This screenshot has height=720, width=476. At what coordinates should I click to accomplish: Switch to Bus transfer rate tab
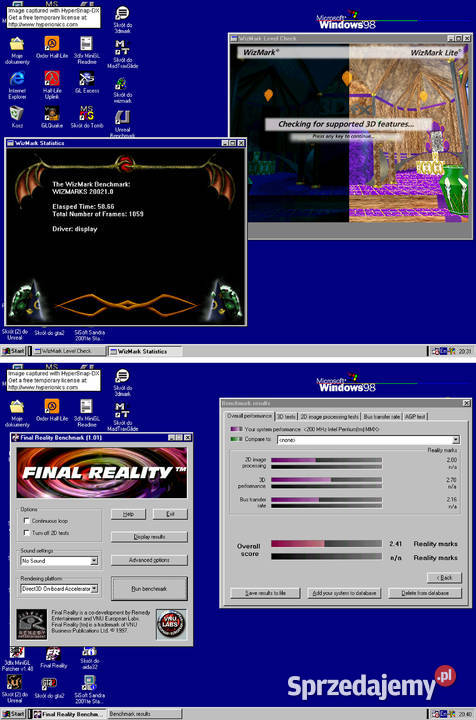point(381,416)
